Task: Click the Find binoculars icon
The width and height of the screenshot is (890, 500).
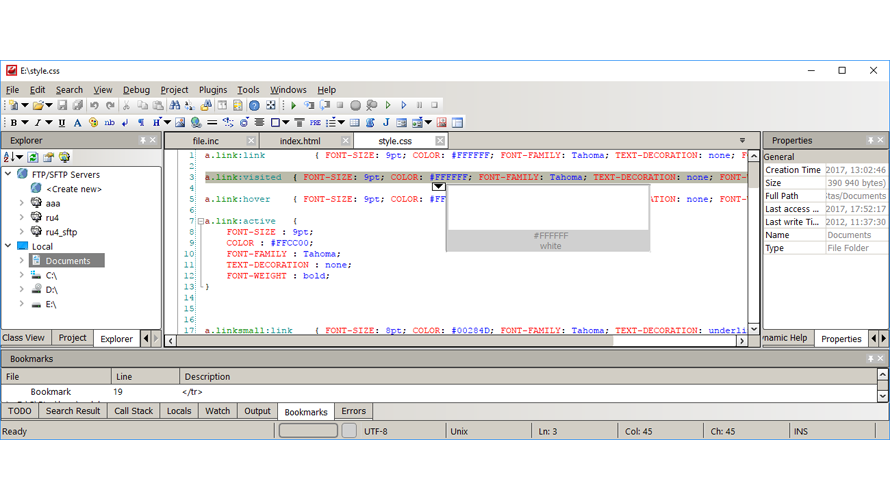Action: click(x=175, y=106)
